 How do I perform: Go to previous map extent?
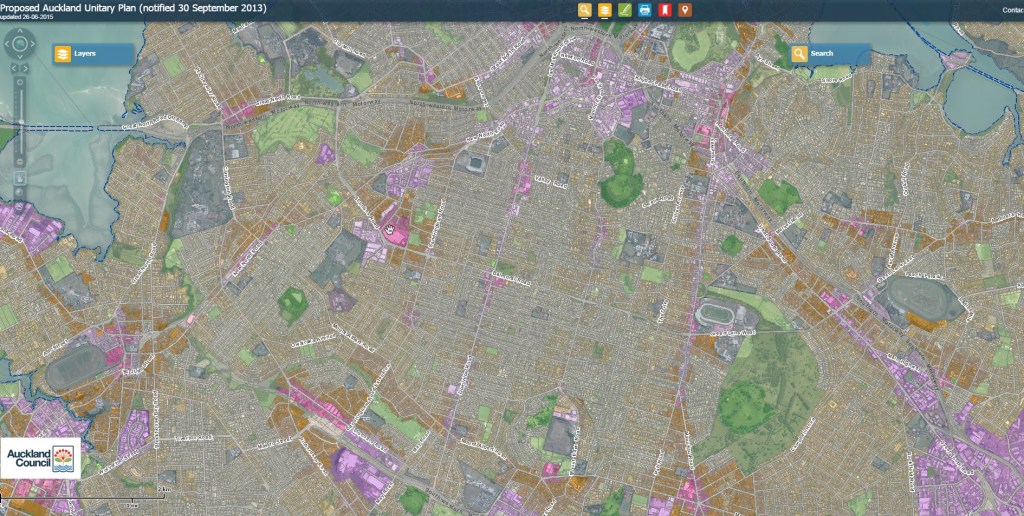14,68
